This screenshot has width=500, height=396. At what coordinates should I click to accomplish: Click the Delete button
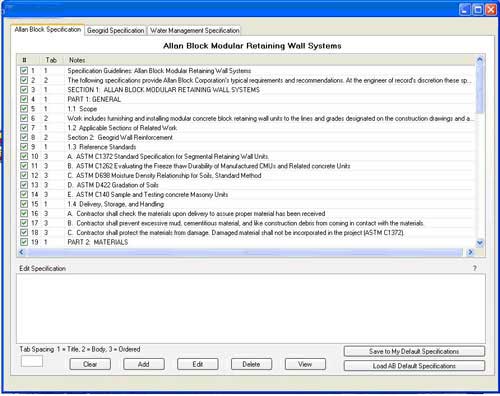[251, 364]
